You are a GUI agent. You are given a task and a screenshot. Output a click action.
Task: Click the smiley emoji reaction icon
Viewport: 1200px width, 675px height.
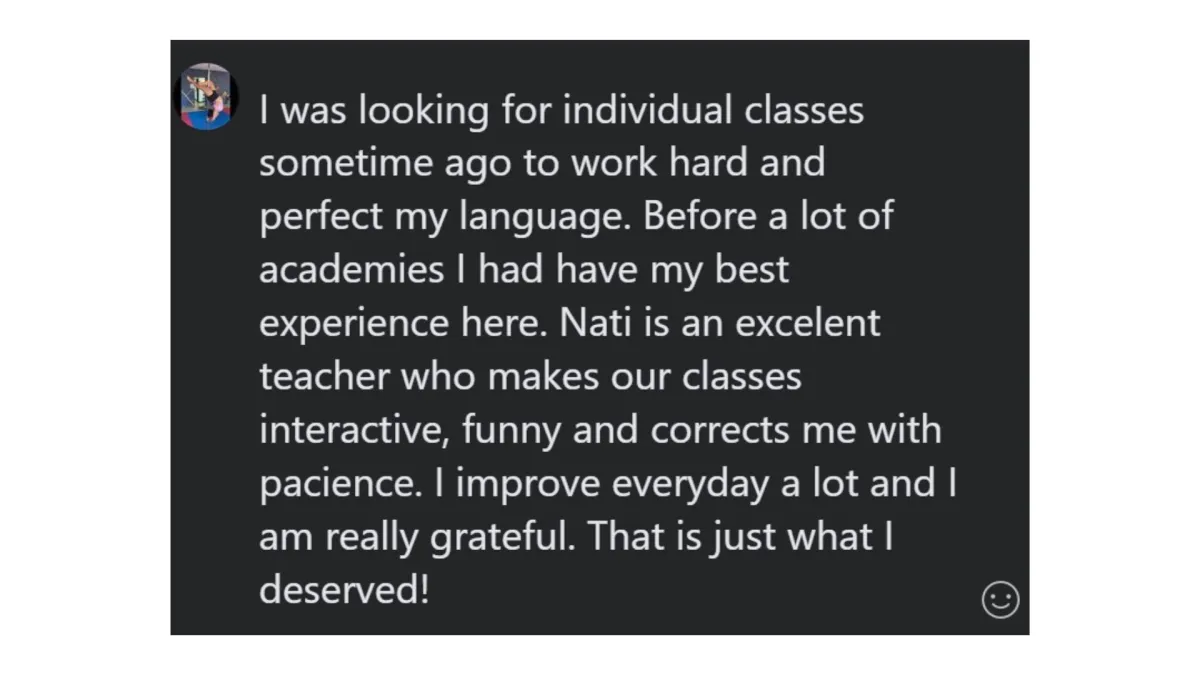[x=1000, y=600]
